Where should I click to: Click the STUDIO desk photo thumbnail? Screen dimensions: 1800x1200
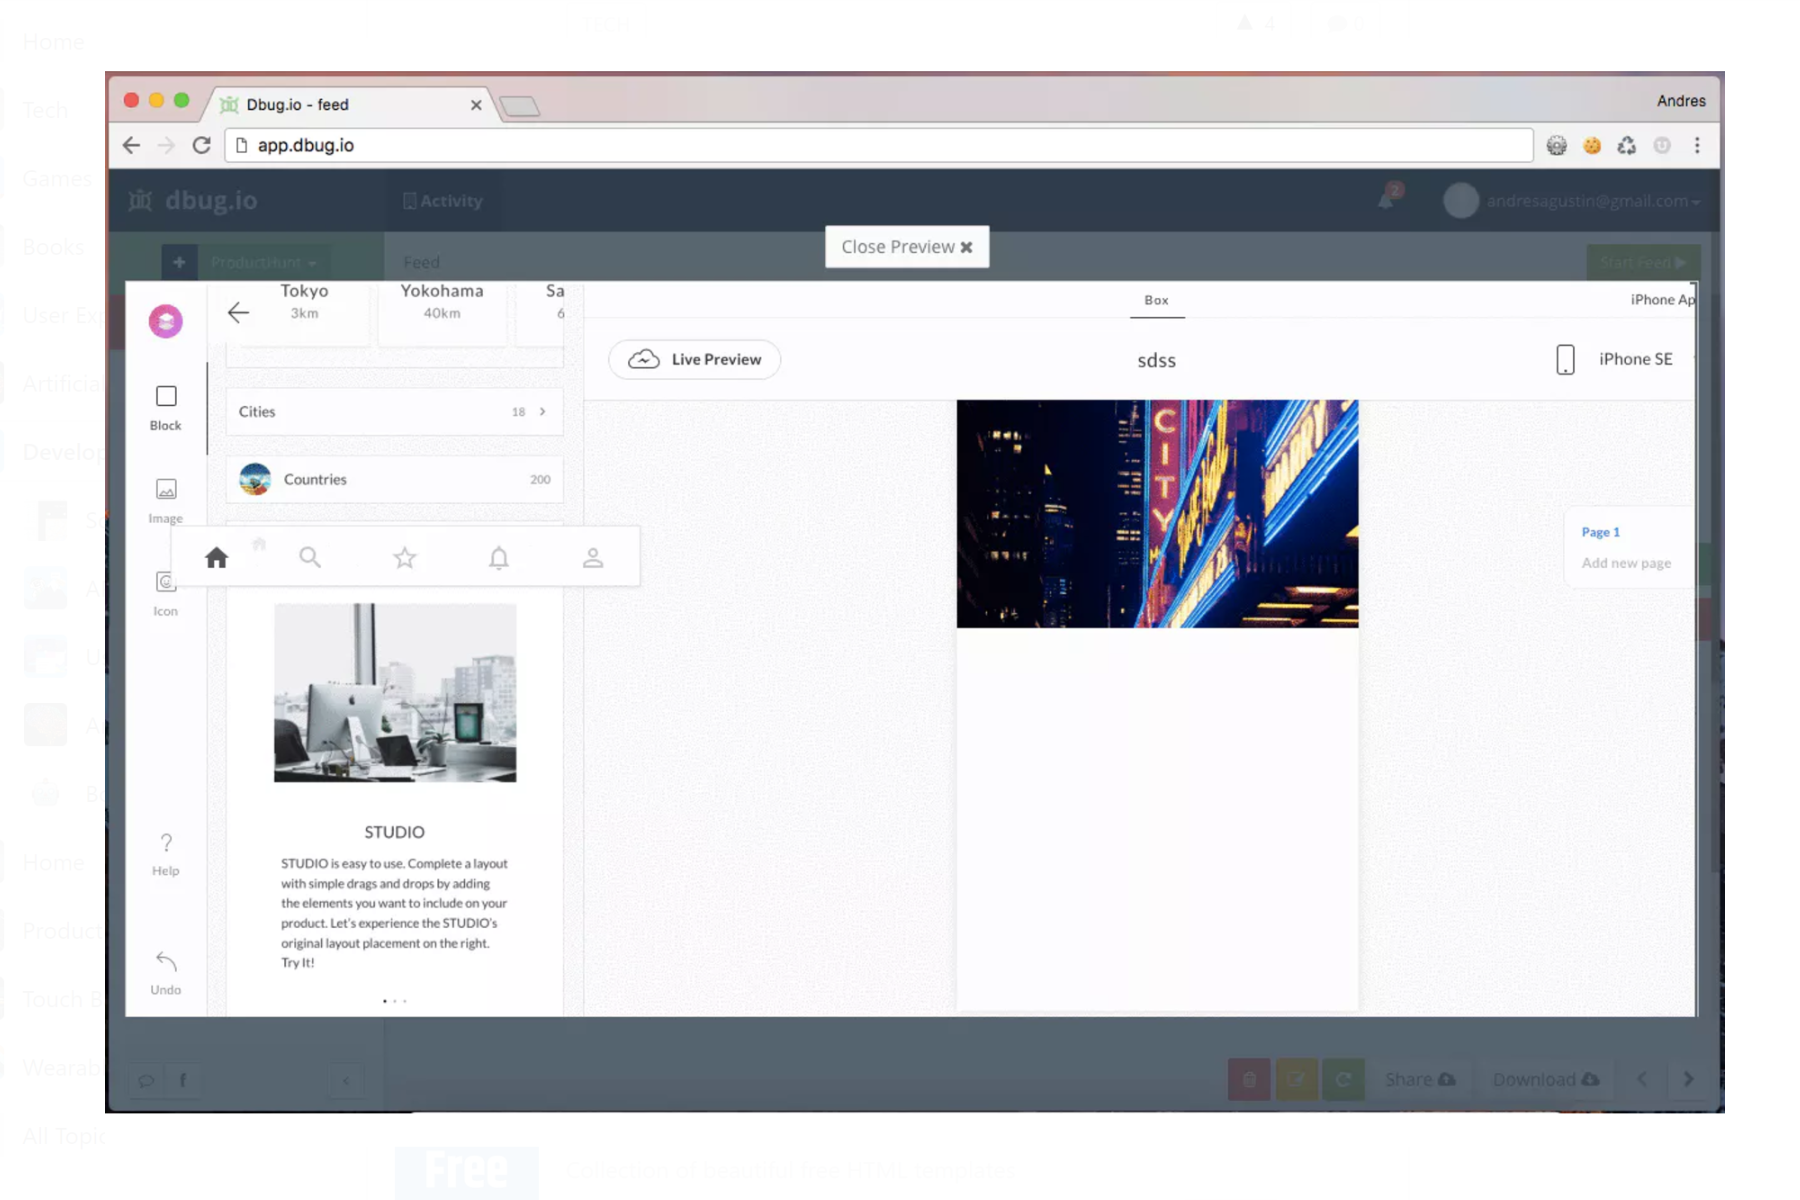point(395,692)
